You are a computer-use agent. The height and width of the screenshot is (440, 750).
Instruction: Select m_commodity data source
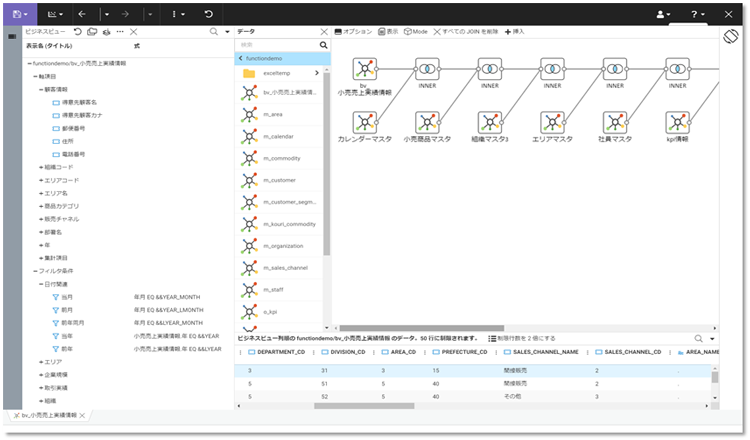pyautogui.click(x=279, y=158)
